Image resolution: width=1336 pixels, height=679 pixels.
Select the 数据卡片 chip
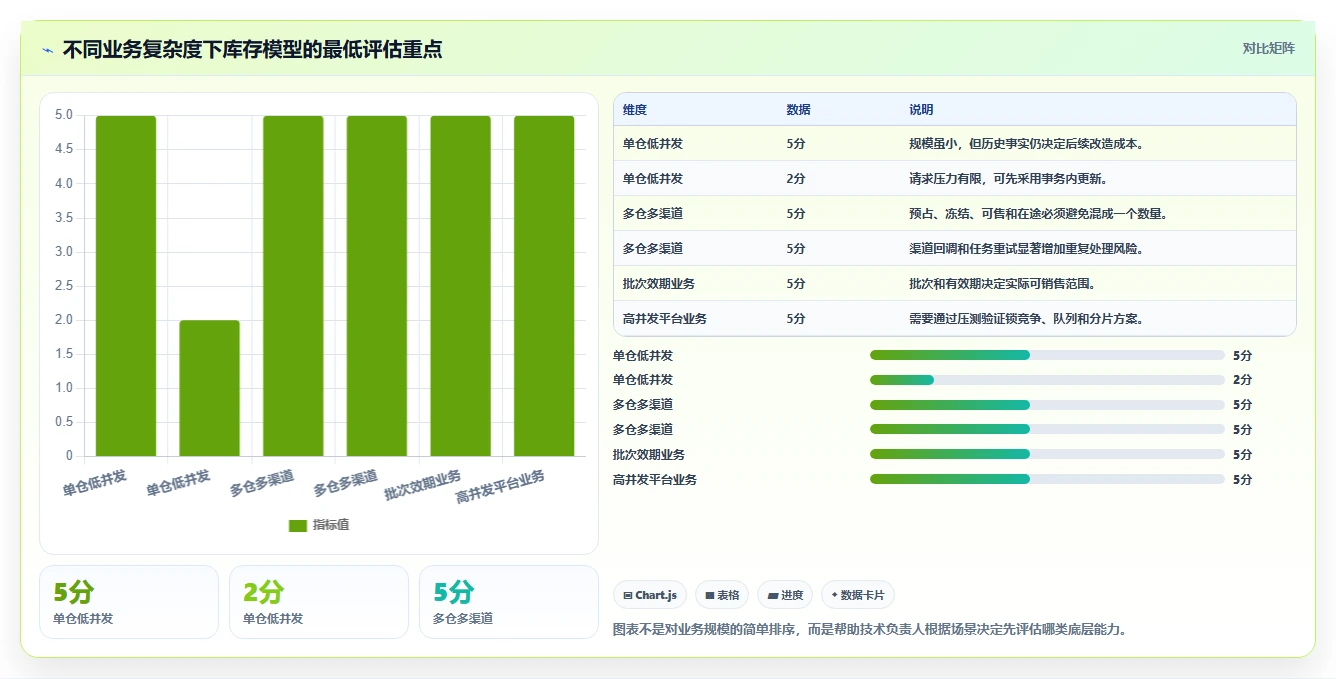pyautogui.click(x=858, y=595)
